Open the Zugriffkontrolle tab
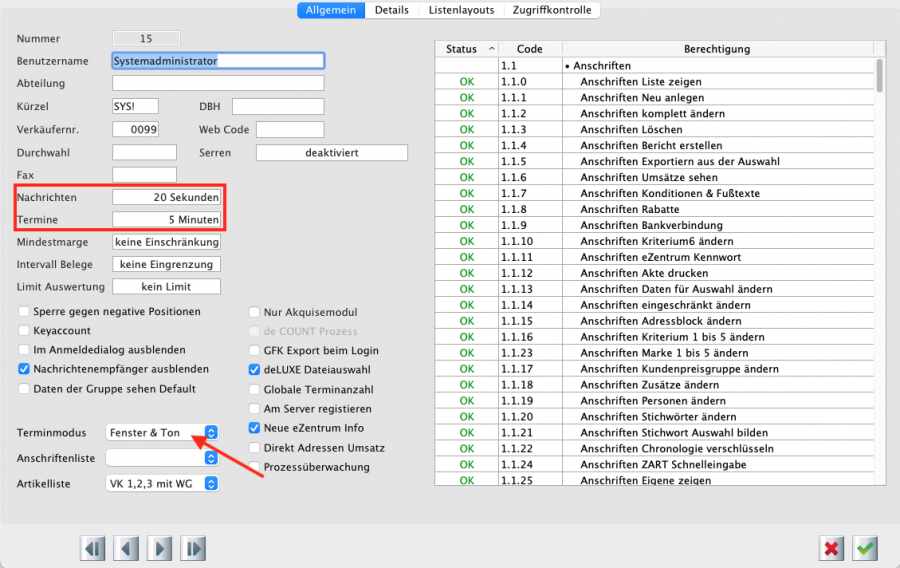The image size is (900, 568). click(x=552, y=10)
